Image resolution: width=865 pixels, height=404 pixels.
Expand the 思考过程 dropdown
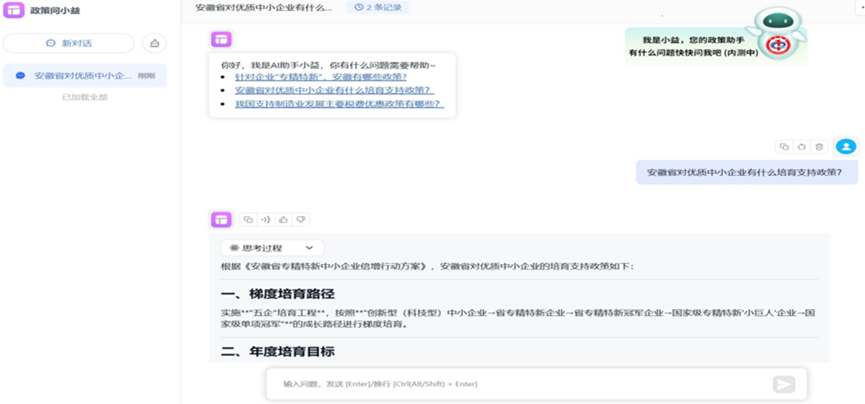(272, 247)
